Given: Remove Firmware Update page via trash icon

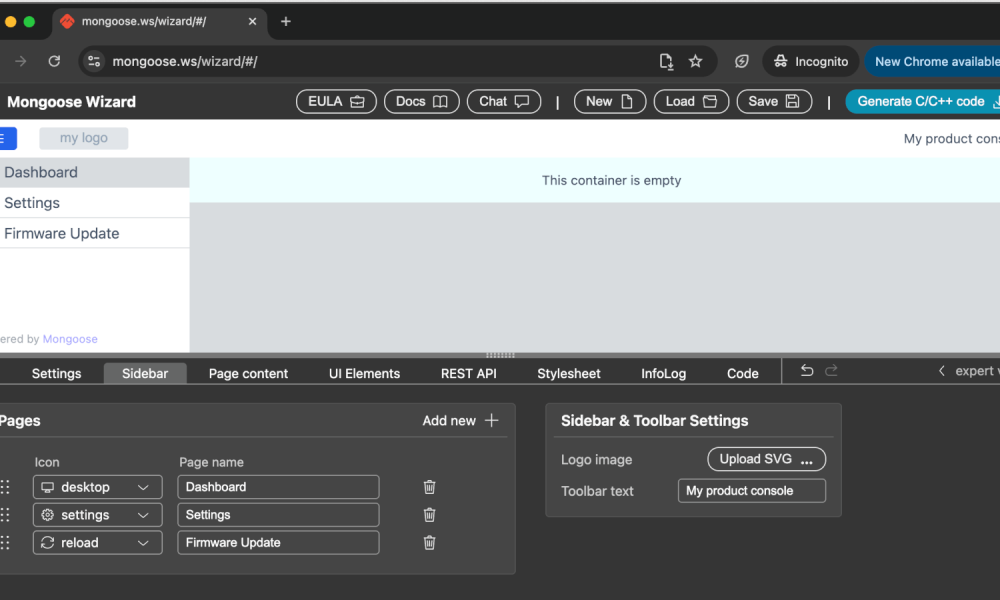Looking at the screenshot, I should pyautogui.click(x=429, y=543).
